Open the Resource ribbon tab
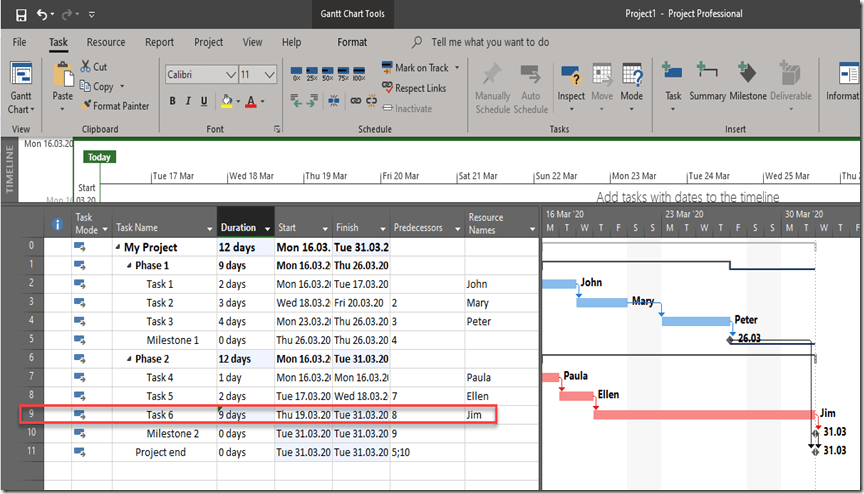This screenshot has width=864, height=494. point(105,42)
